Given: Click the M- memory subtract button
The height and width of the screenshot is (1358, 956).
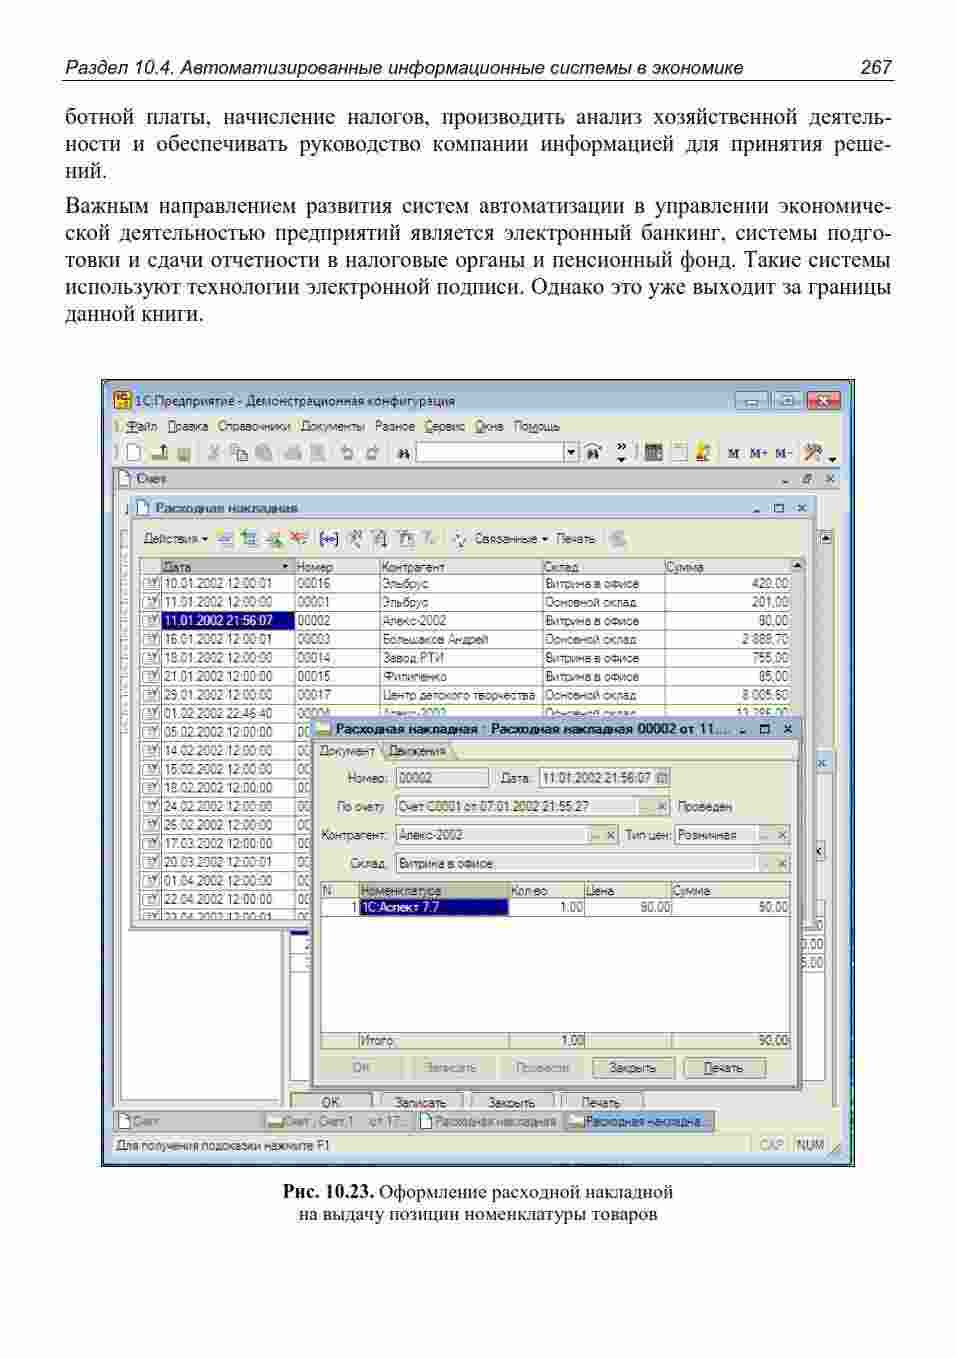Looking at the screenshot, I should pyautogui.click(x=782, y=454).
